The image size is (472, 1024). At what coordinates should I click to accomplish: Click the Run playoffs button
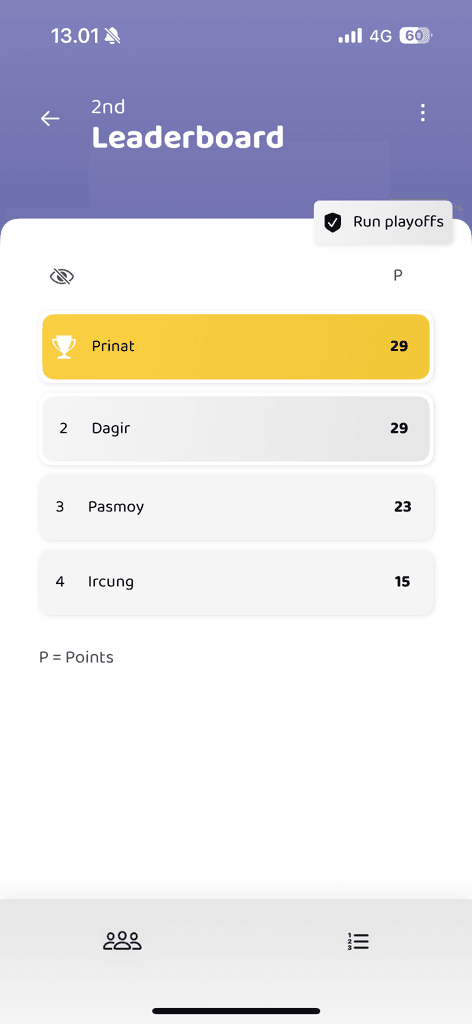(x=383, y=222)
